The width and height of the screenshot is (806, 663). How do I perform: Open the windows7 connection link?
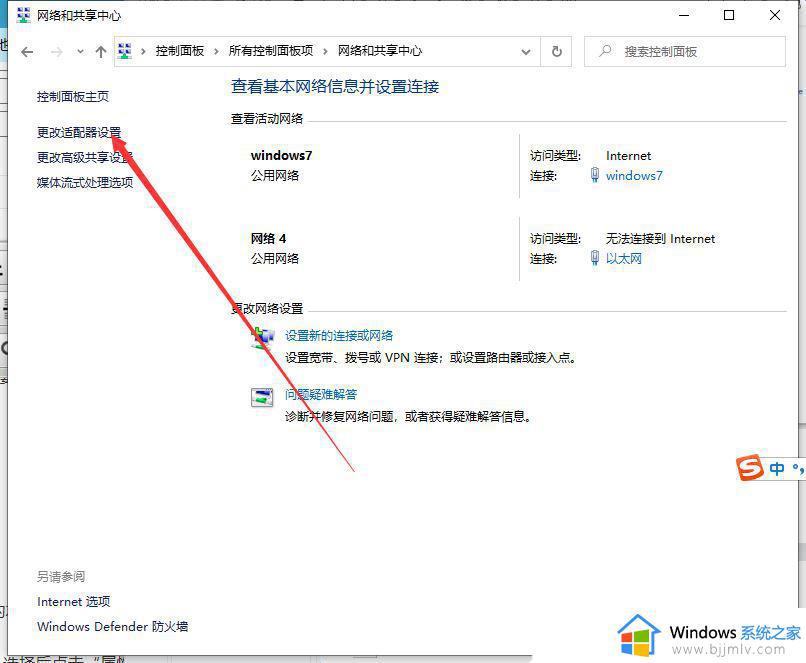coord(634,176)
